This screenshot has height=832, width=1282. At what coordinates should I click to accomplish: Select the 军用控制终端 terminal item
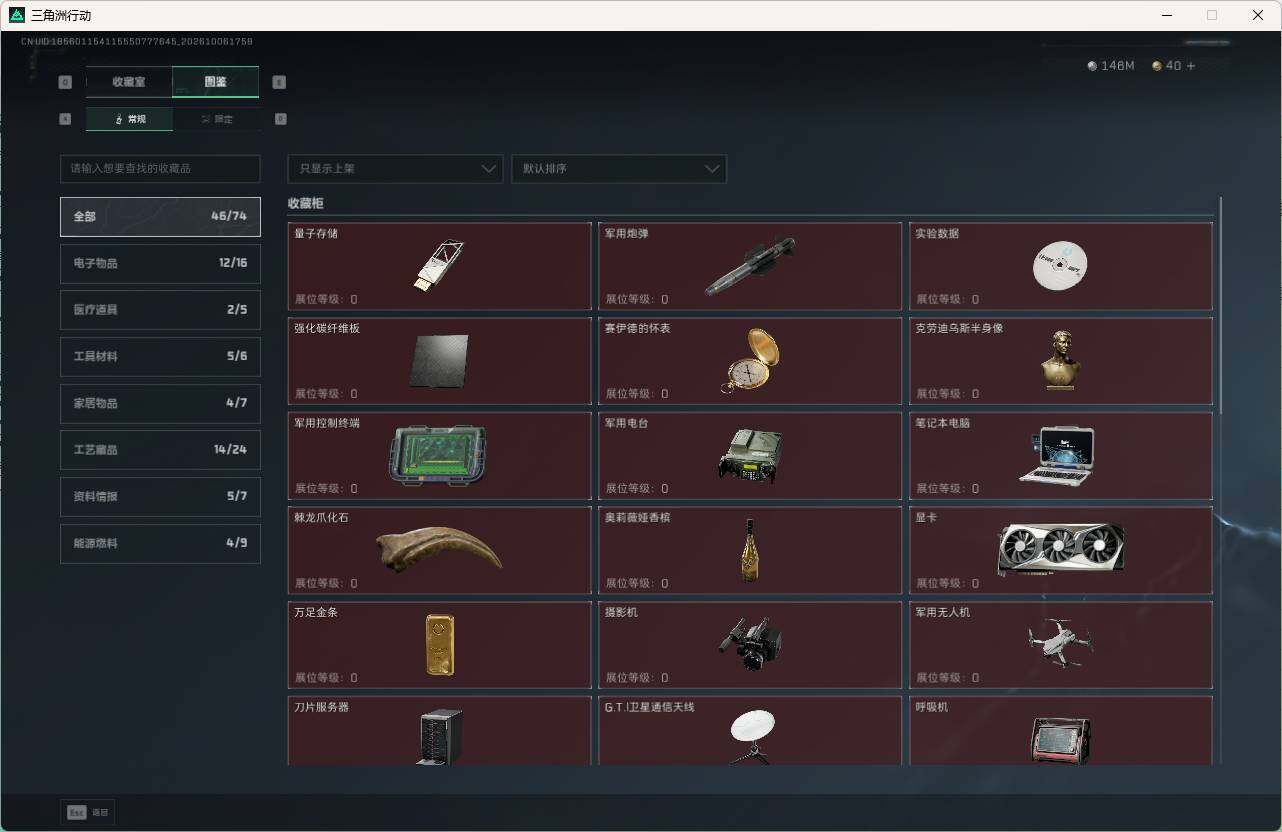(439, 456)
